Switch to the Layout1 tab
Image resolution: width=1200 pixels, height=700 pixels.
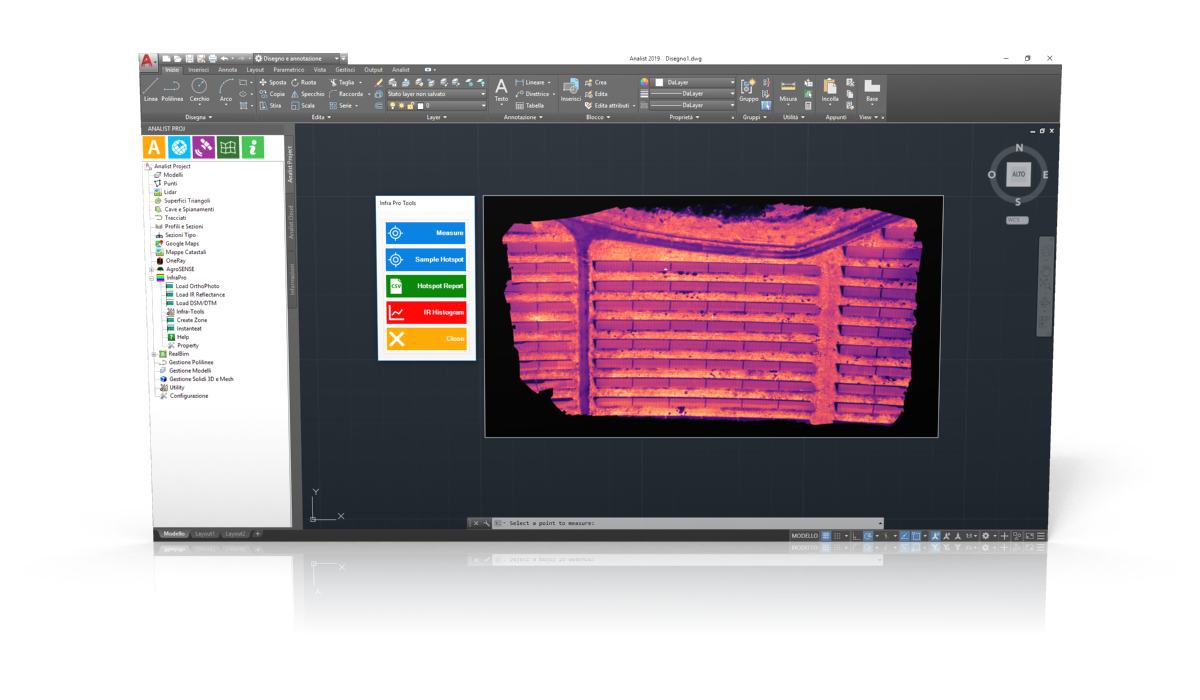coord(204,534)
